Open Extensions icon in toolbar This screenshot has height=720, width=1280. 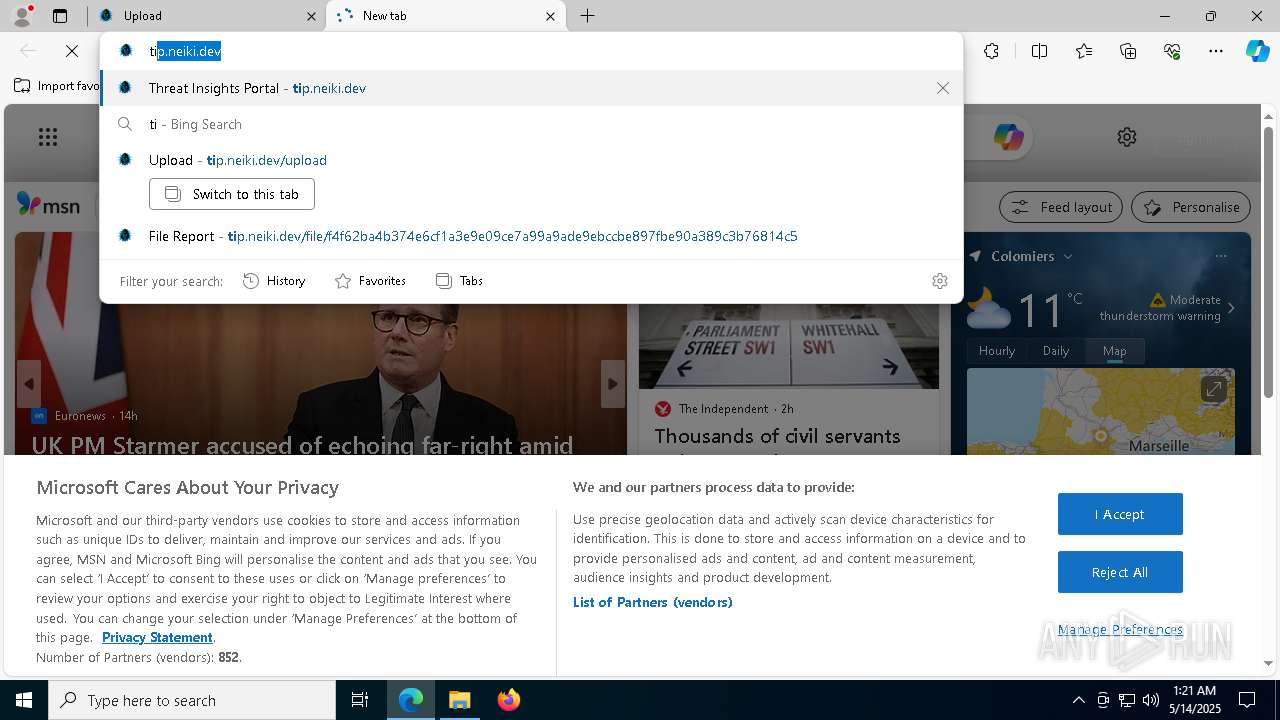click(991, 51)
